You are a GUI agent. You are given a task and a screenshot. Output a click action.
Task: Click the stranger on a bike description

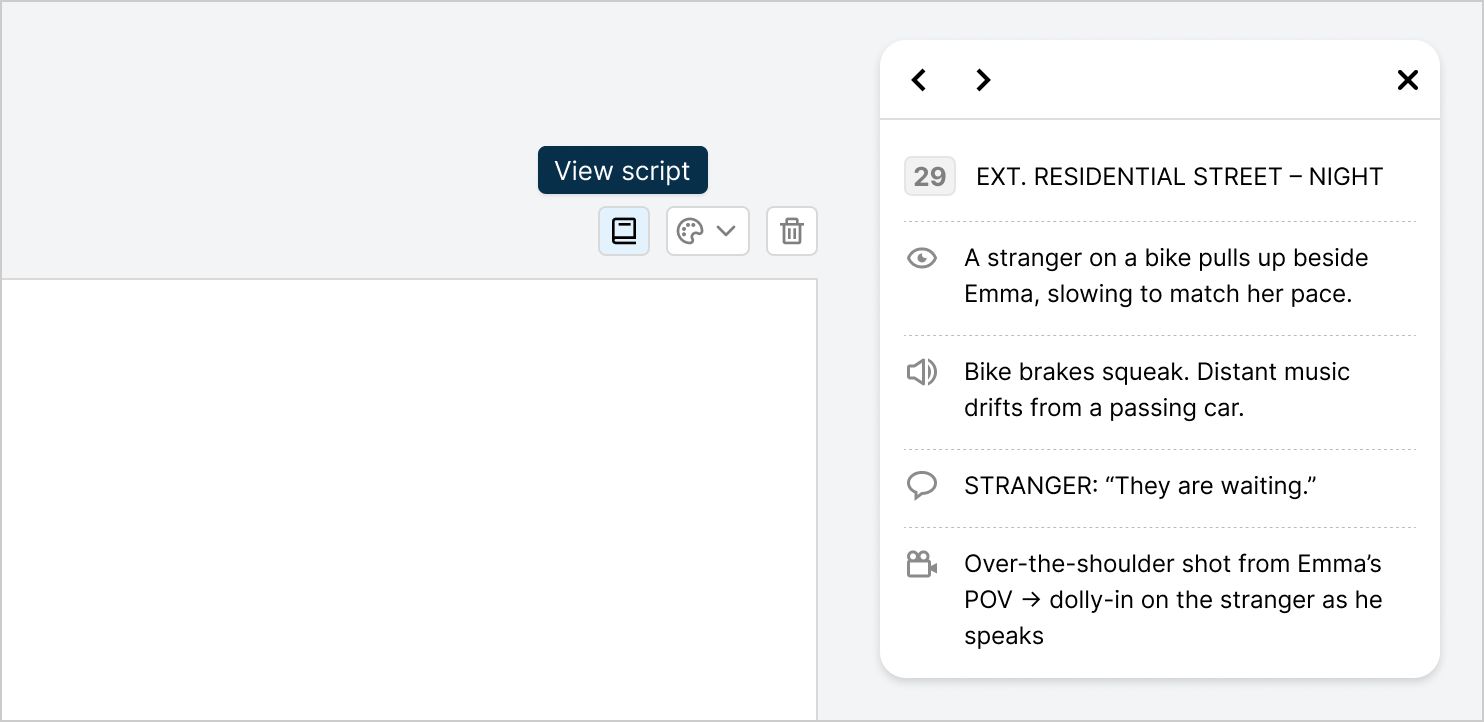tap(1165, 275)
